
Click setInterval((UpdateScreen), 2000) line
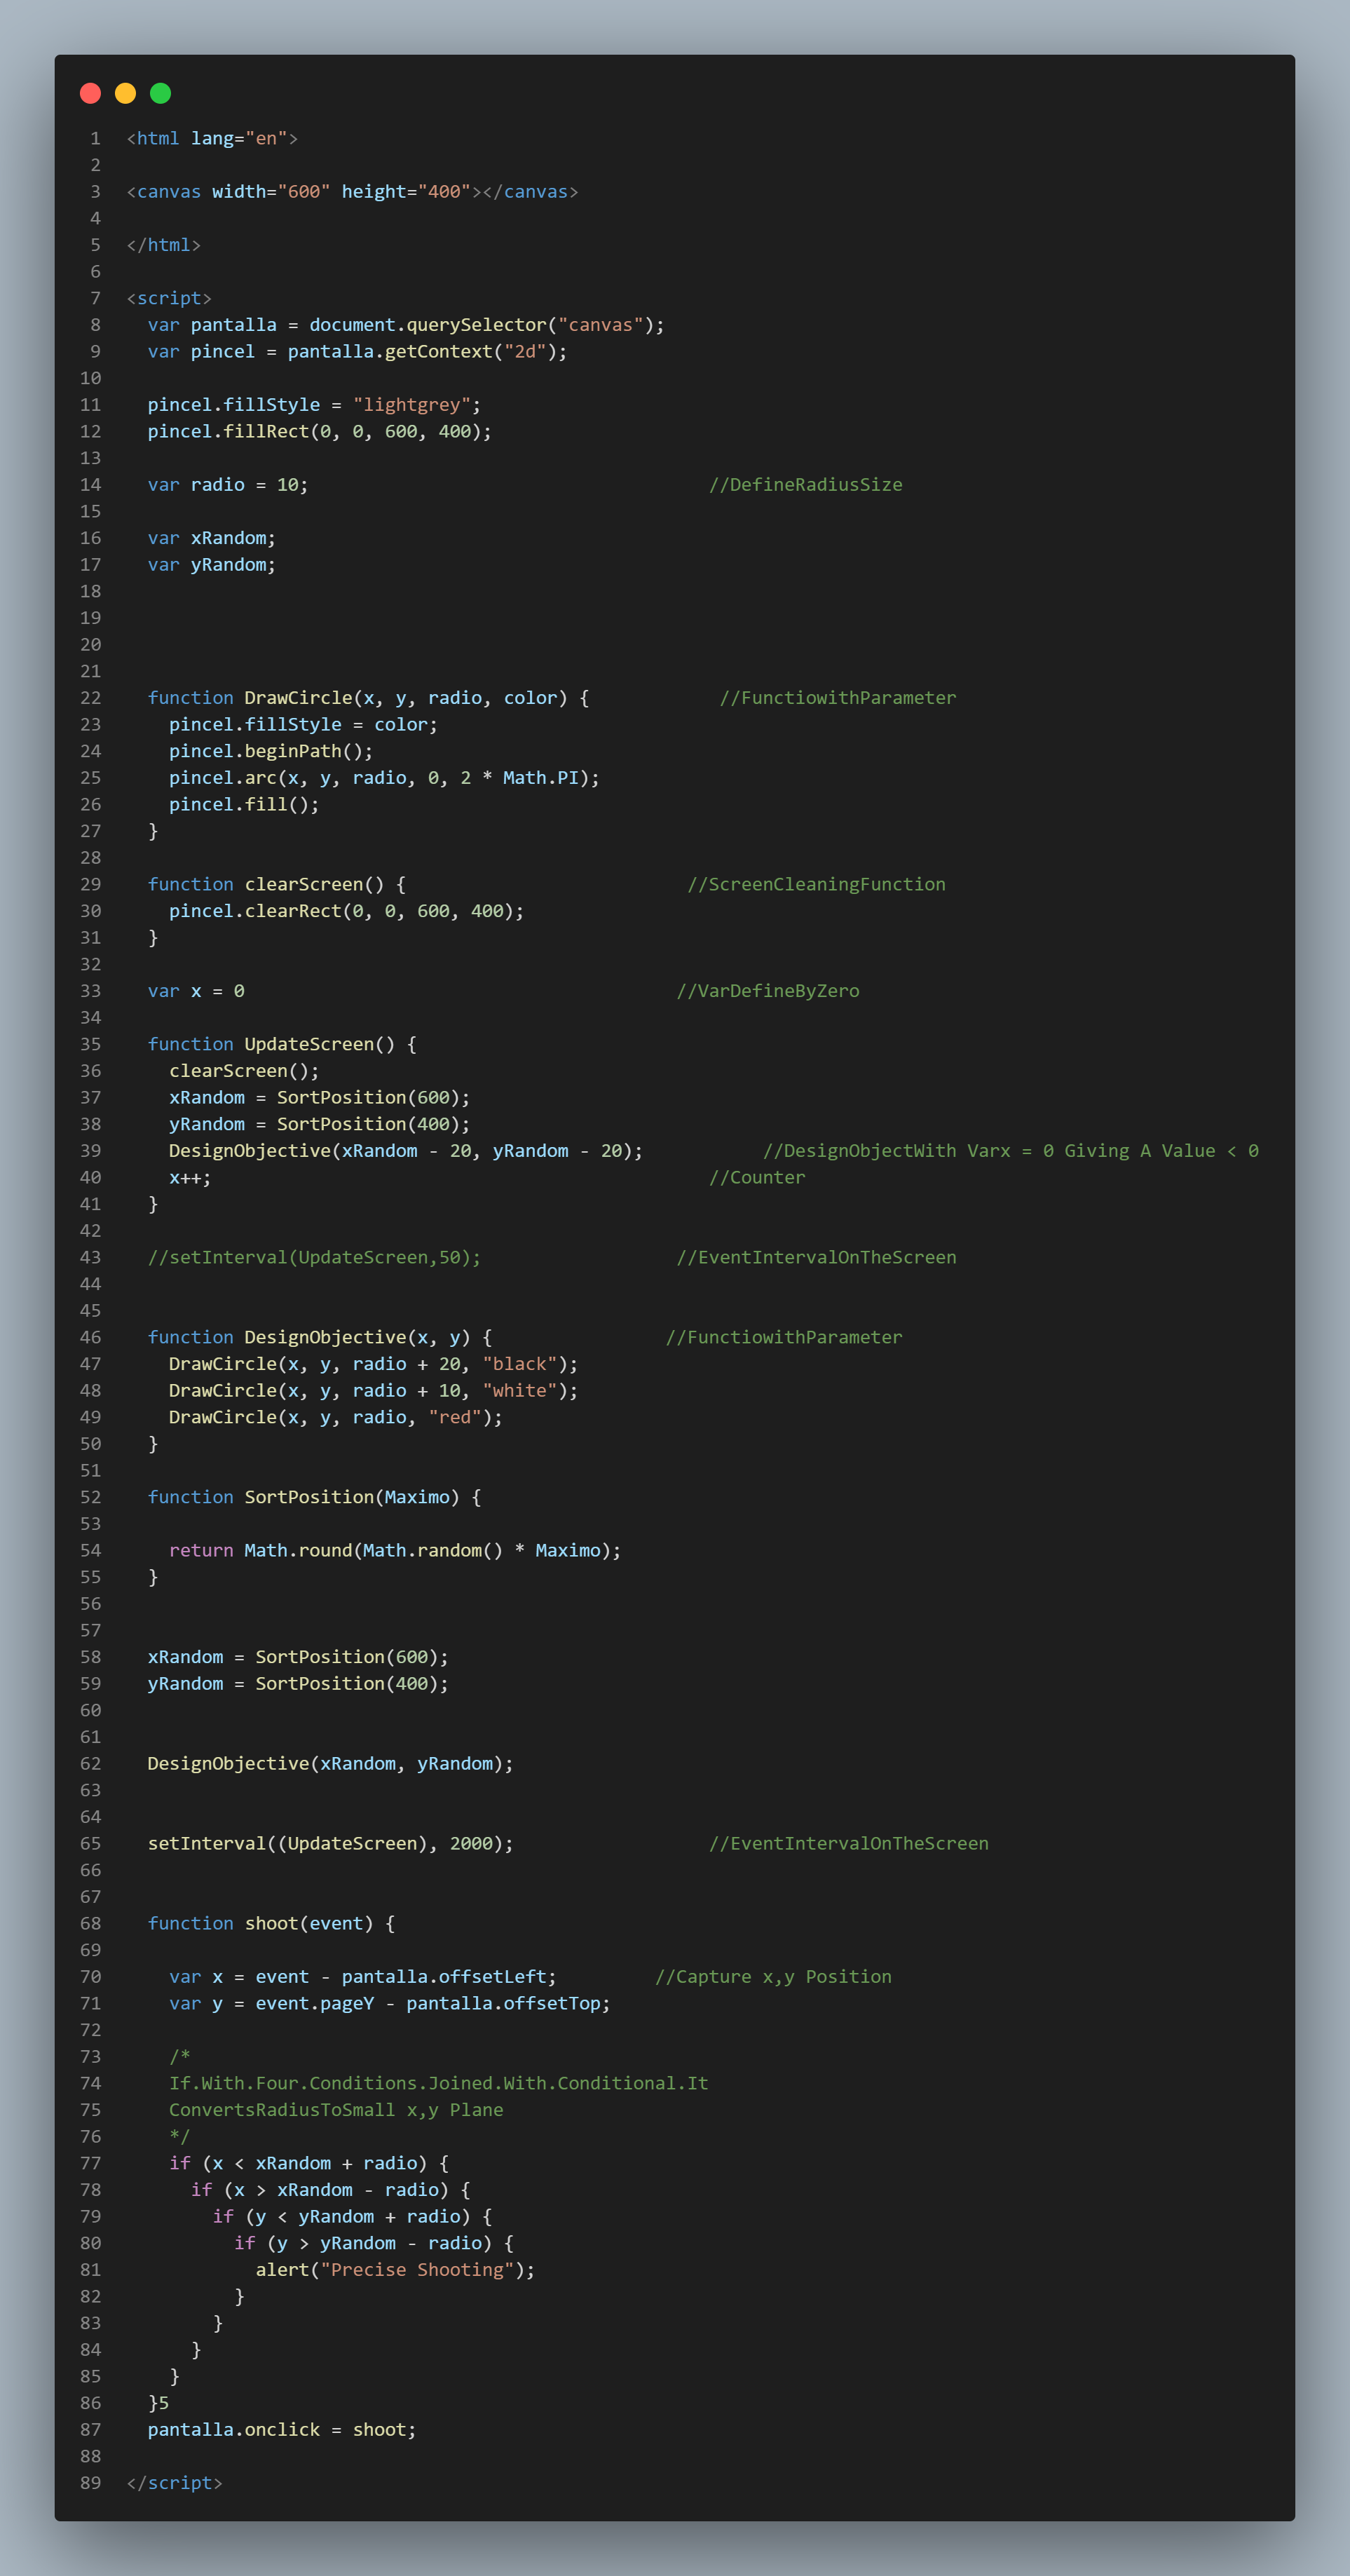[330, 1844]
